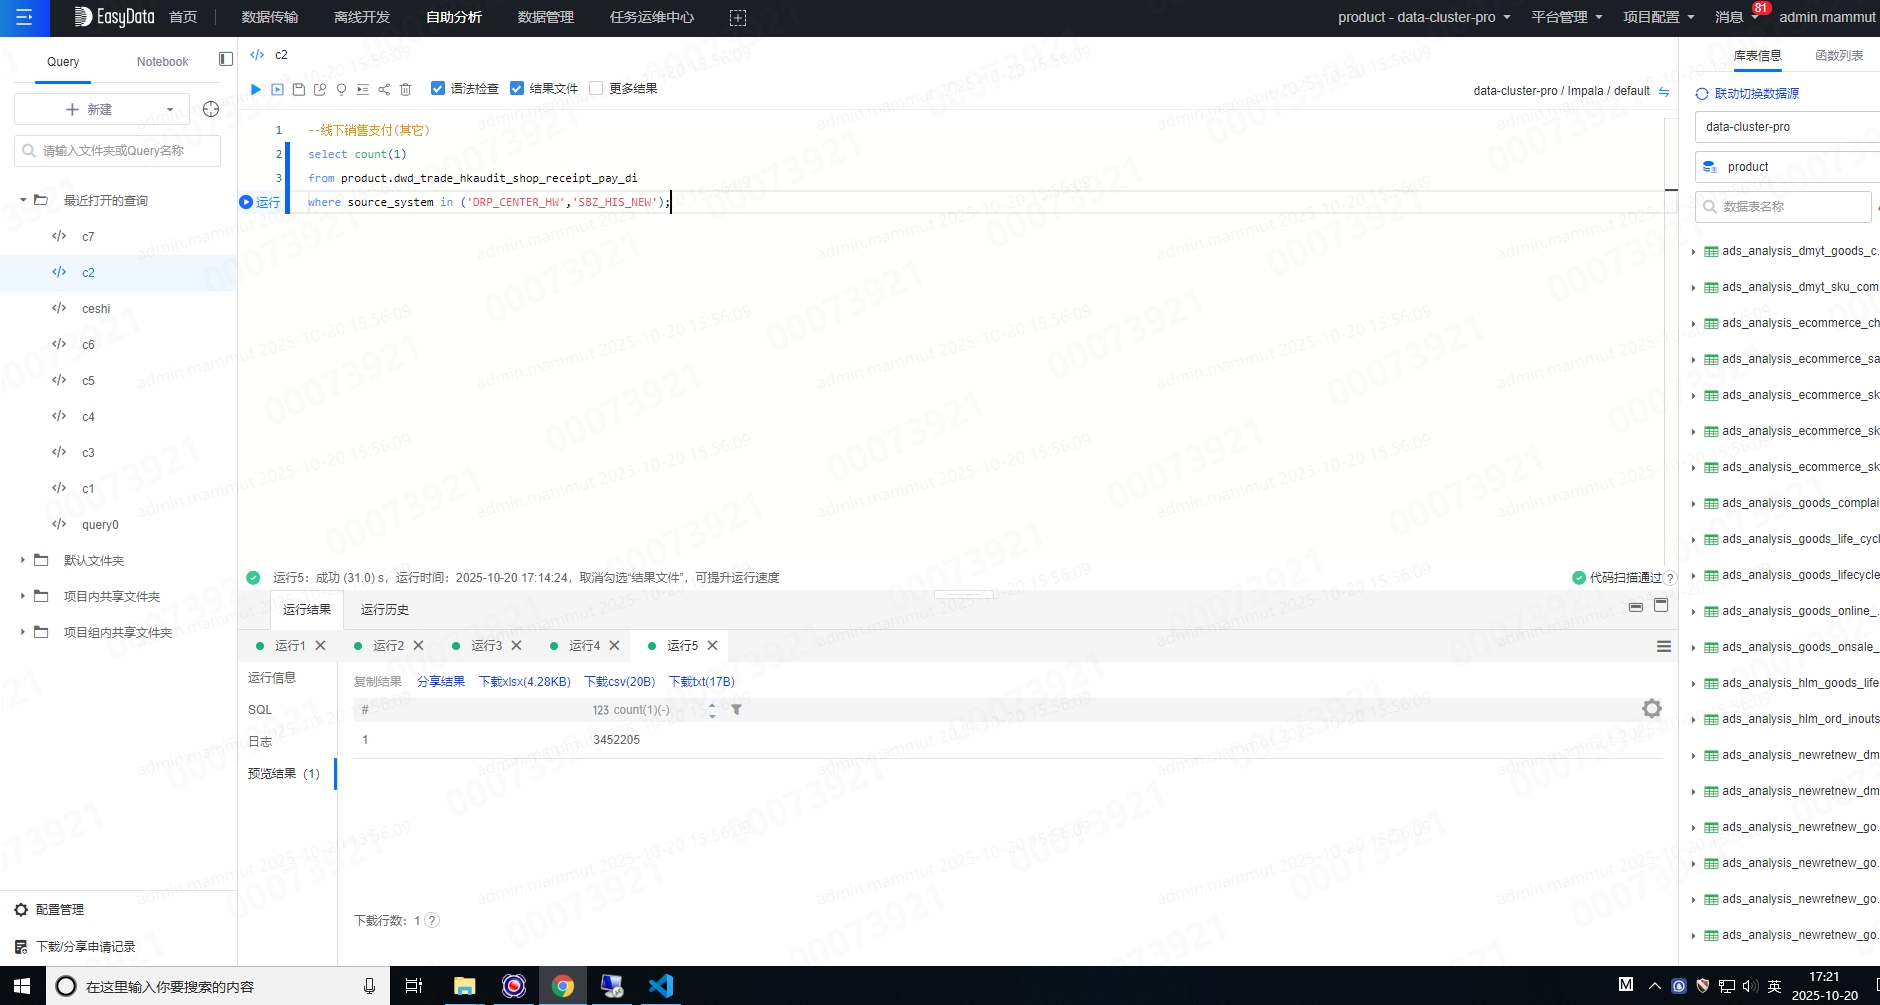The width and height of the screenshot is (1880, 1005).
Task: Click the 分享结果 link
Action: point(440,682)
